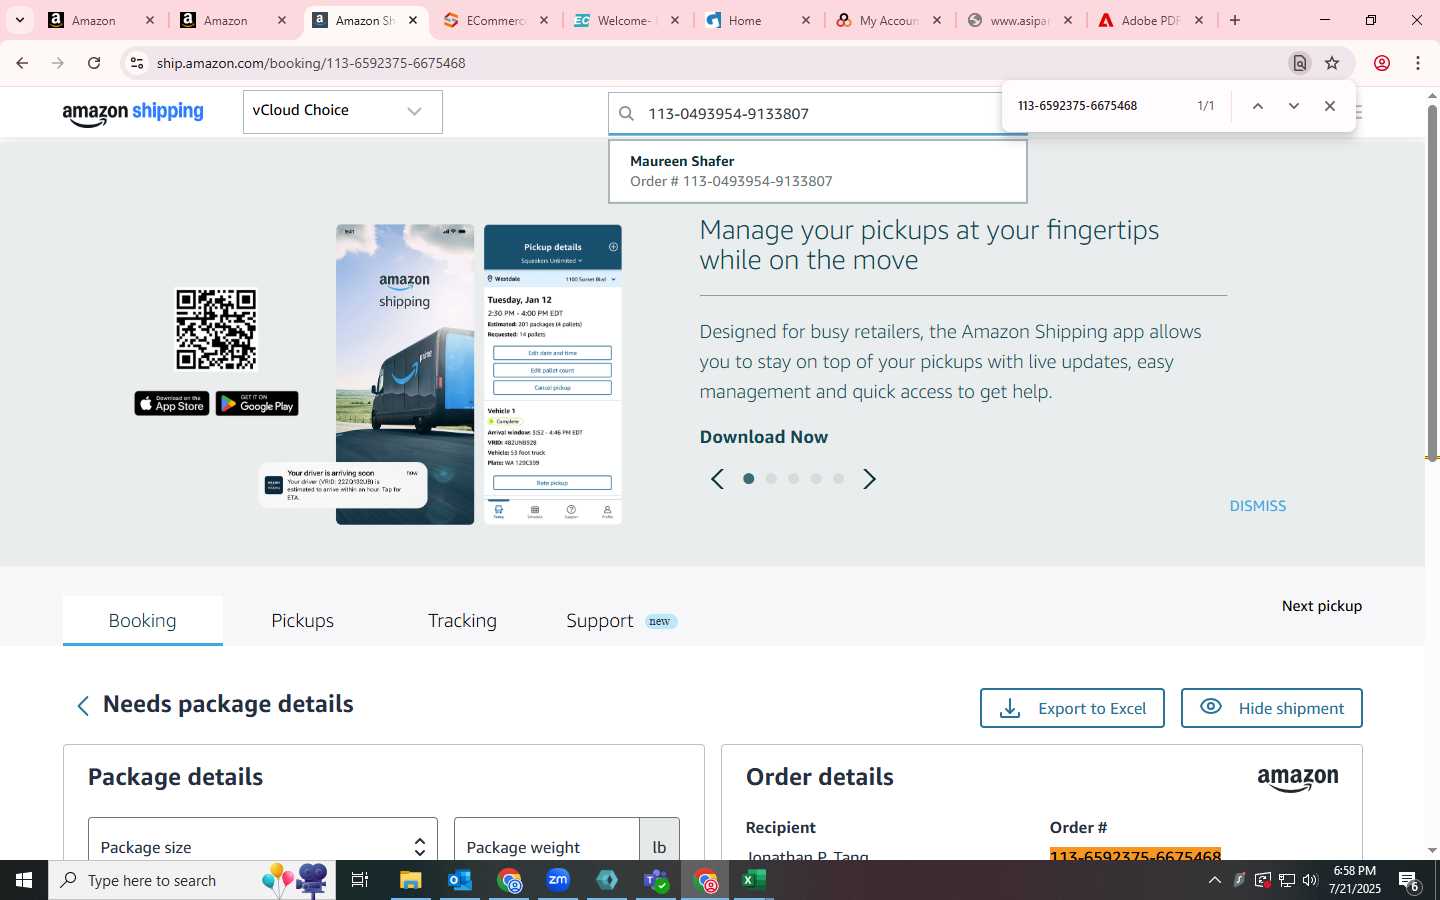Select the second carousel dot
Screen dimensions: 1440x900
[x=771, y=479]
